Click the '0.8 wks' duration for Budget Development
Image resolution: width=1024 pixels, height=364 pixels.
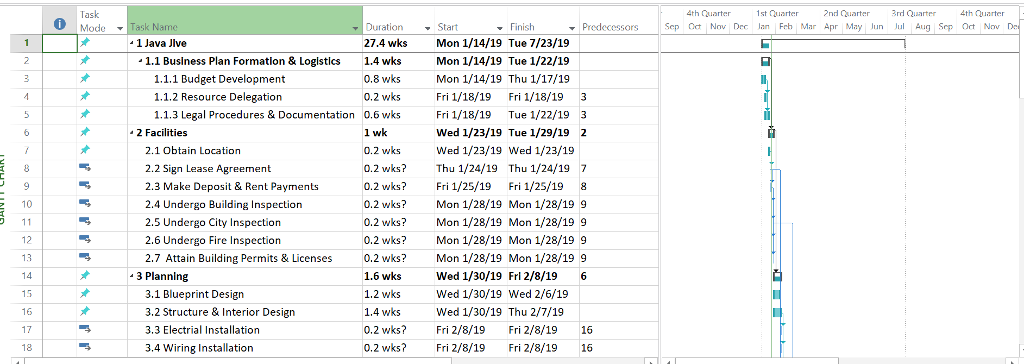[398, 79]
